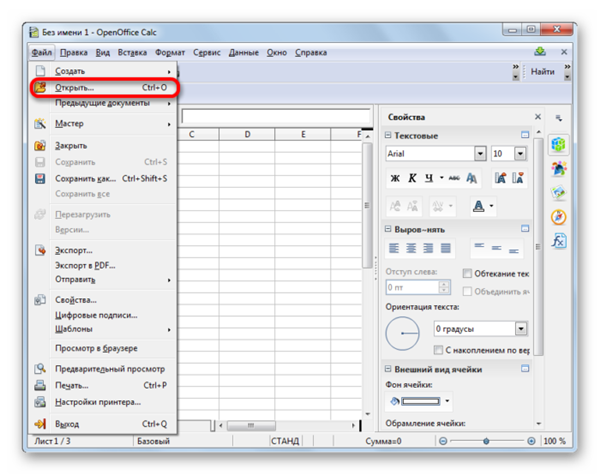Click the Print Preview magnifier icon
600x475 pixels.
[x=40, y=369]
